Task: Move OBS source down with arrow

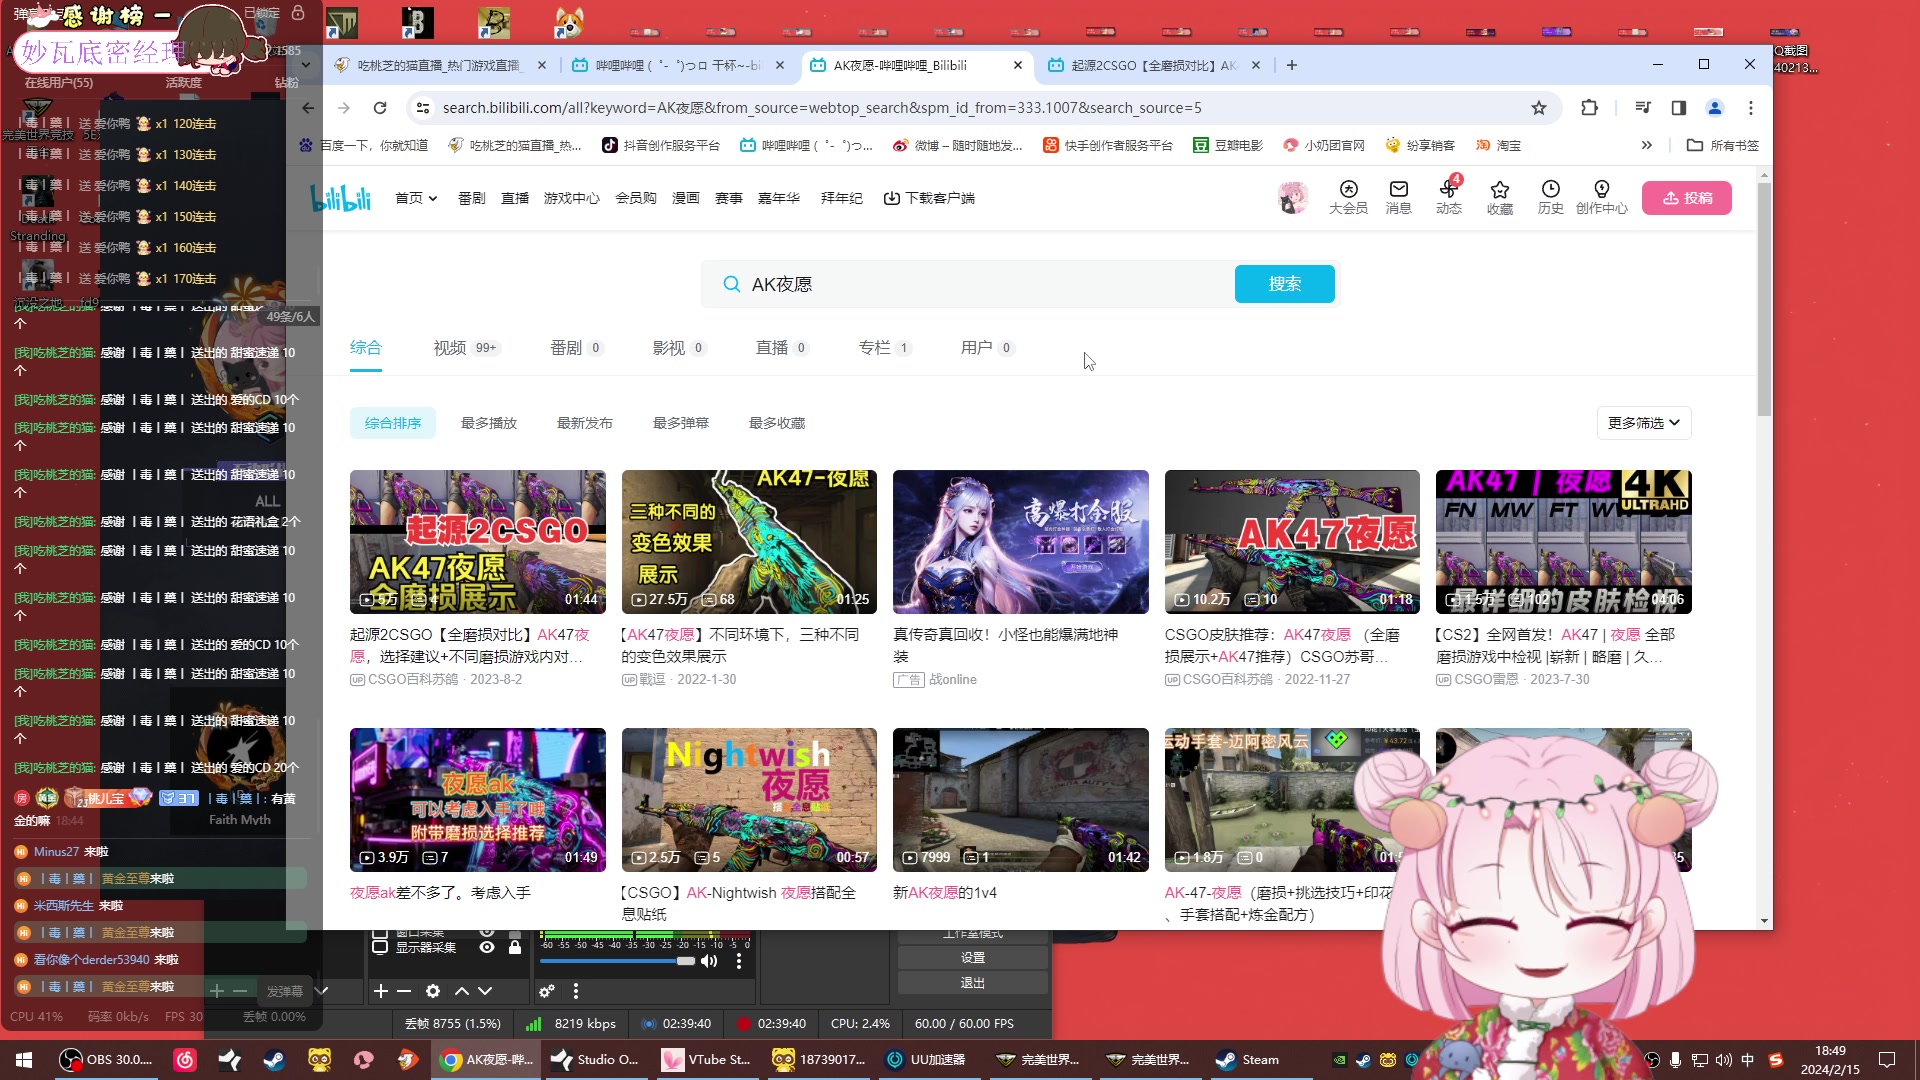Action: coord(485,991)
